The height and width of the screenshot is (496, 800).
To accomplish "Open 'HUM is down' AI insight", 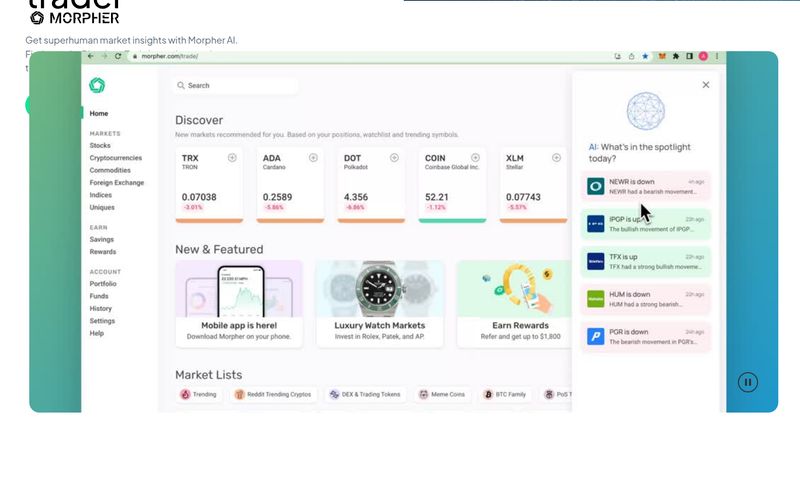I will [x=645, y=299].
